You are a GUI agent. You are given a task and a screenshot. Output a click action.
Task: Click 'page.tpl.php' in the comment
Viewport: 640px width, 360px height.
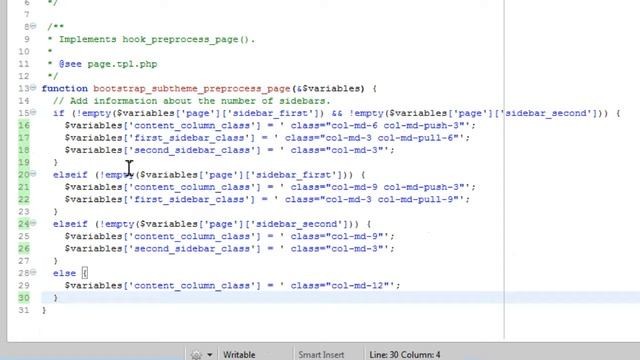[x=122, y=64]
